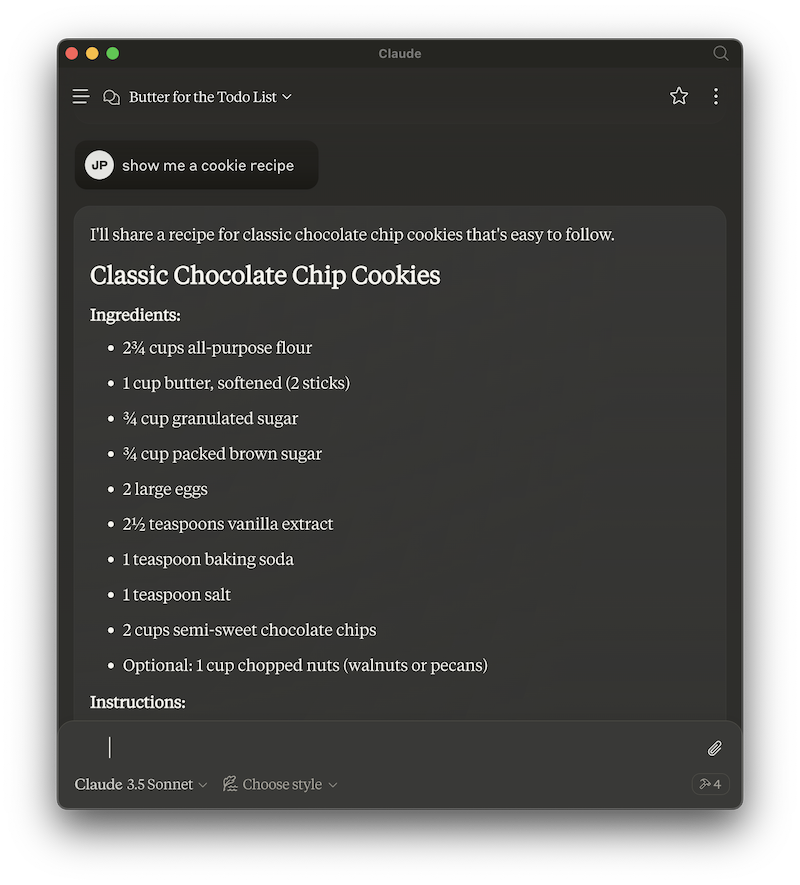
Task: Attach a file using the paperclip icon
Action: [x=714, y=748]
